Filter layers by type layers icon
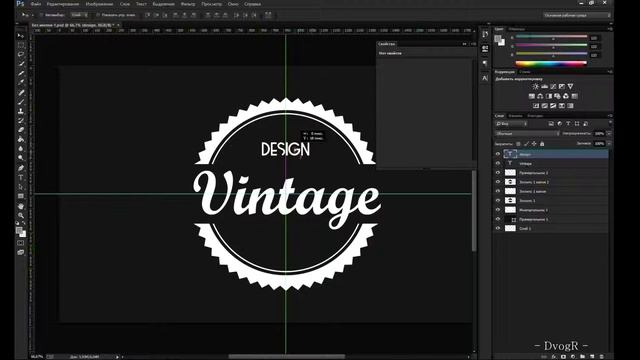Image resolution: width=640 pixels, height=360 pixels. [568, 124]
